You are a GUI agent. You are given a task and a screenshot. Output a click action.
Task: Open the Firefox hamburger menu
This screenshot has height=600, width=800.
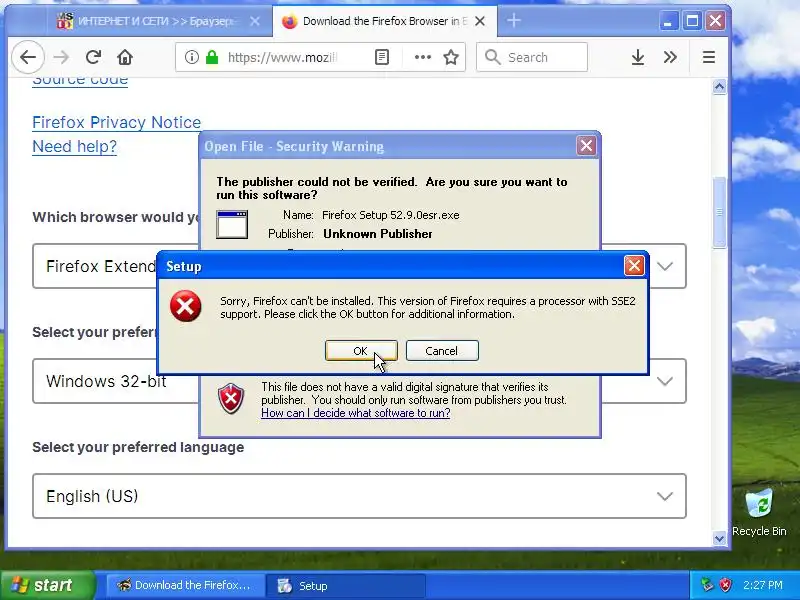pos(709,57)
